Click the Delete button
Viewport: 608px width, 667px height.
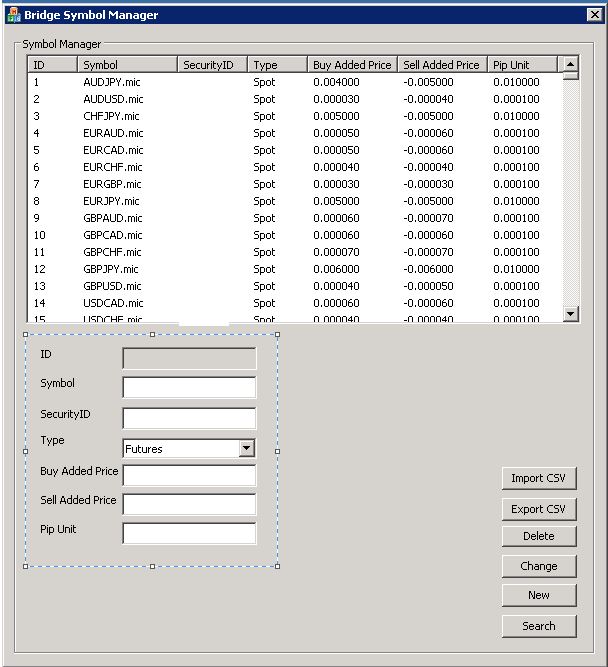538,536
